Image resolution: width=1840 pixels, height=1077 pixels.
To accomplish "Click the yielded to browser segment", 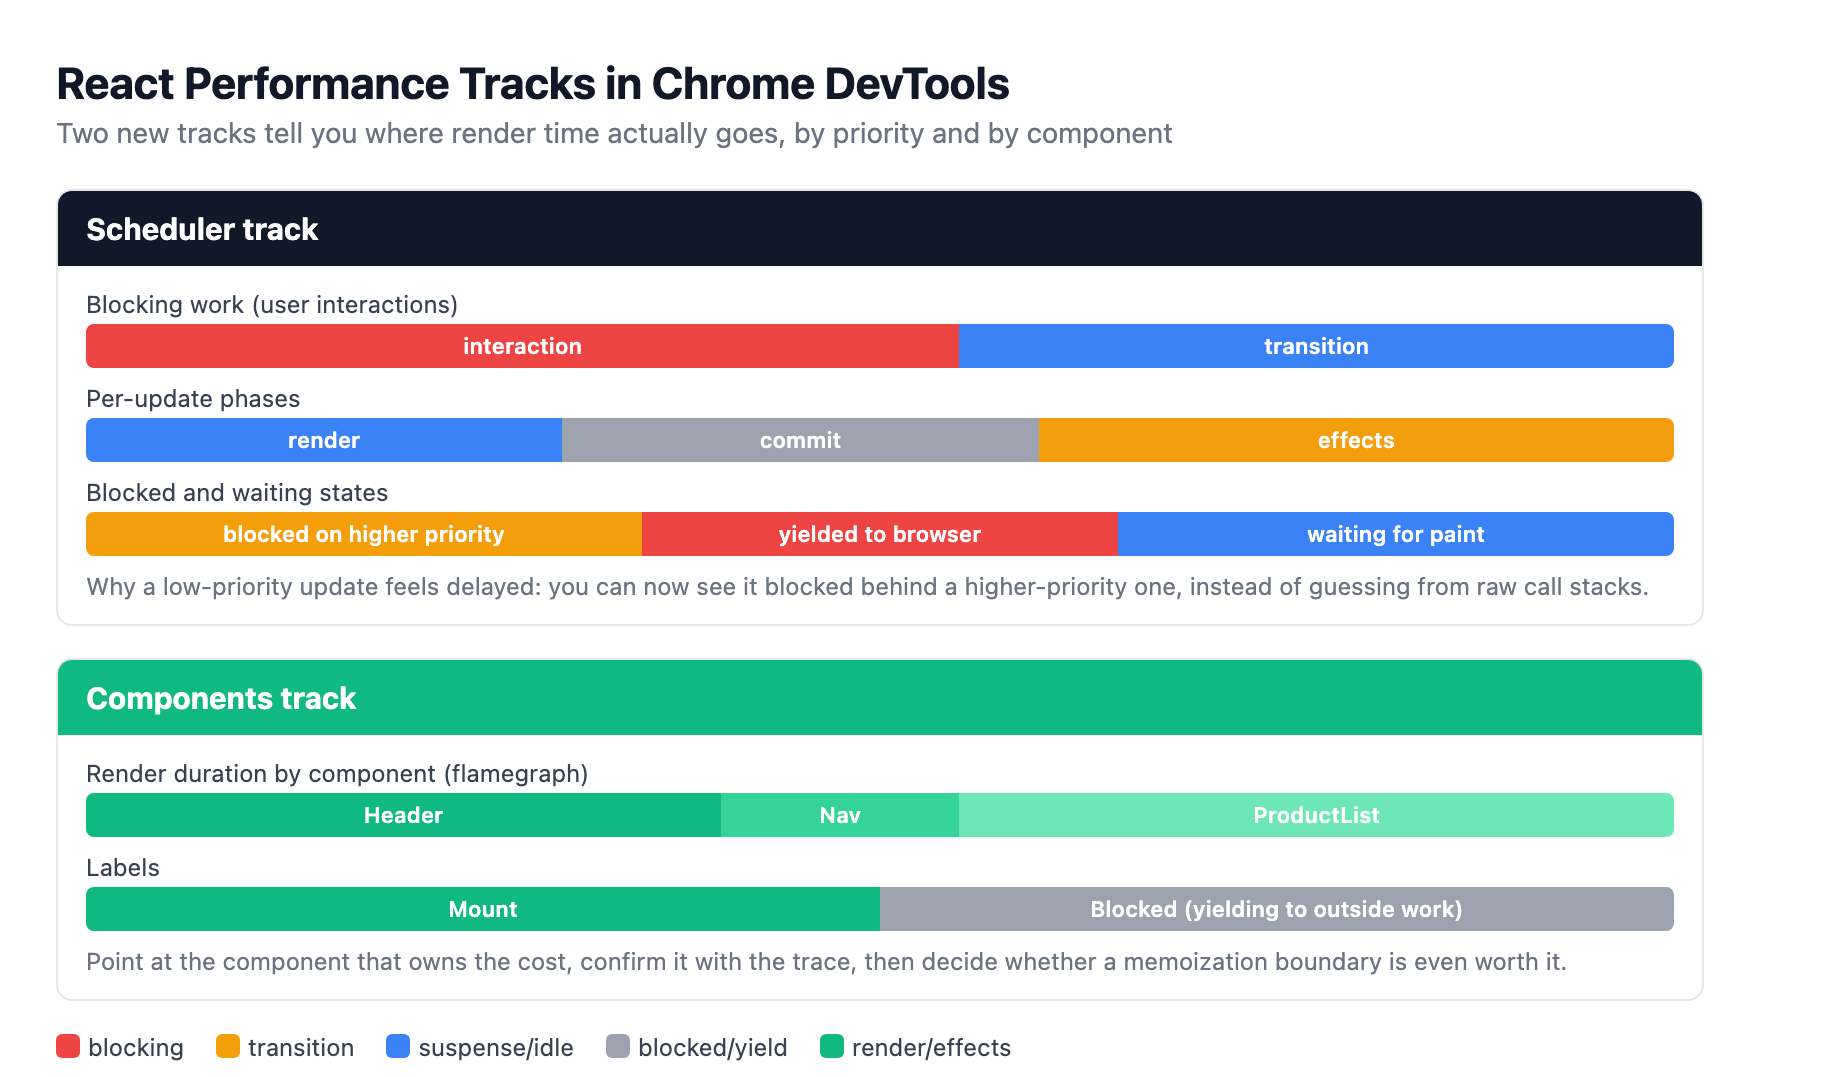I will point(879,534).
